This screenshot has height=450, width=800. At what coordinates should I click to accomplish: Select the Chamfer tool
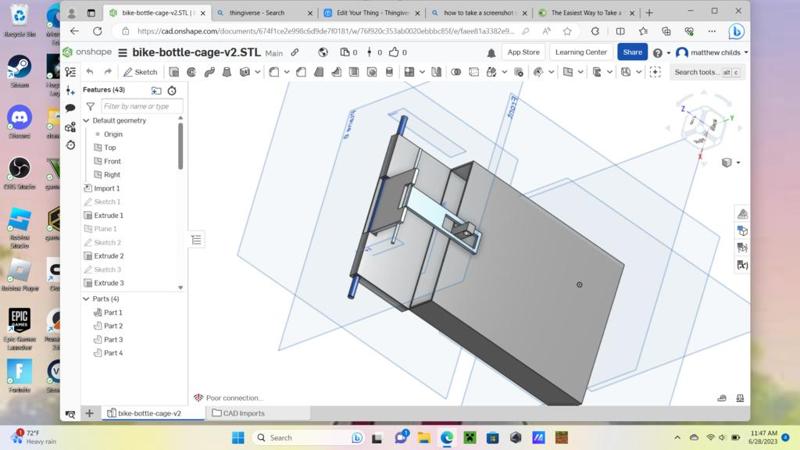(301, 72)
